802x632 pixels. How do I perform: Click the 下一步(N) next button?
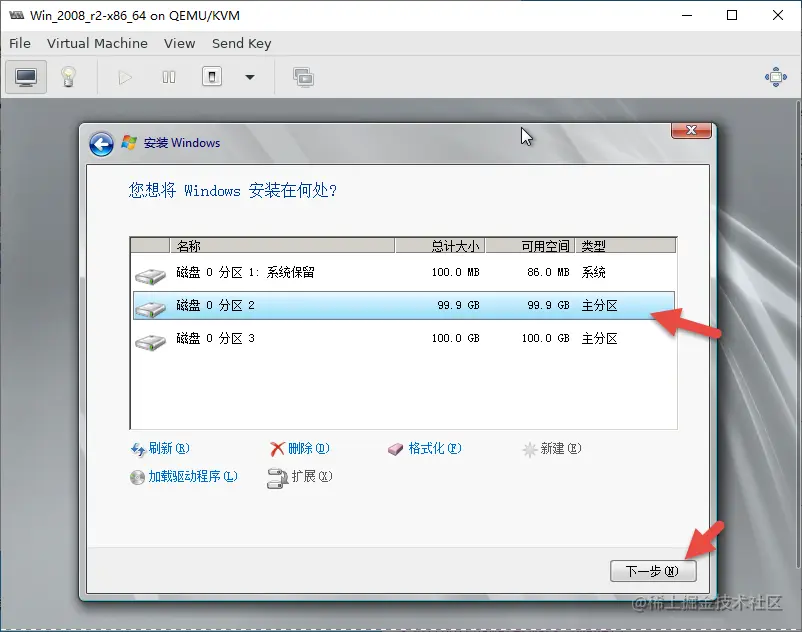pyautogui.click(x=653, y=571)
